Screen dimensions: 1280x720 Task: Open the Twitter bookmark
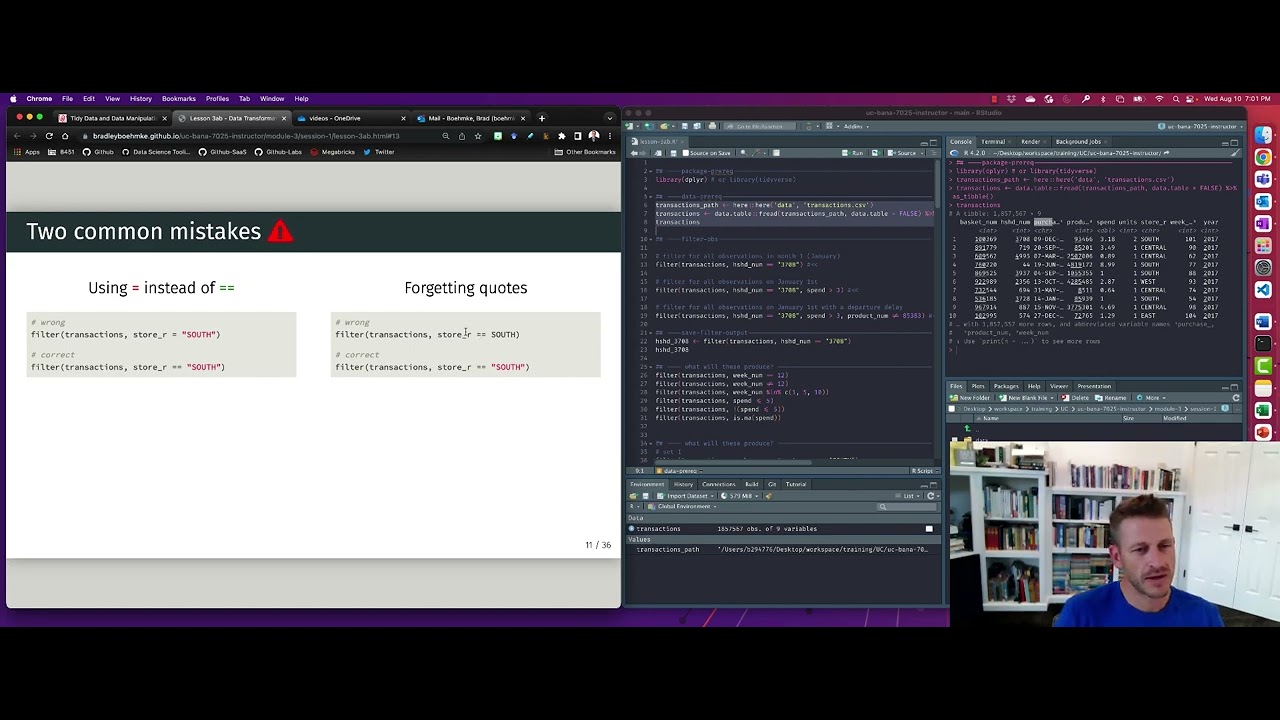[x=379, y=152]
